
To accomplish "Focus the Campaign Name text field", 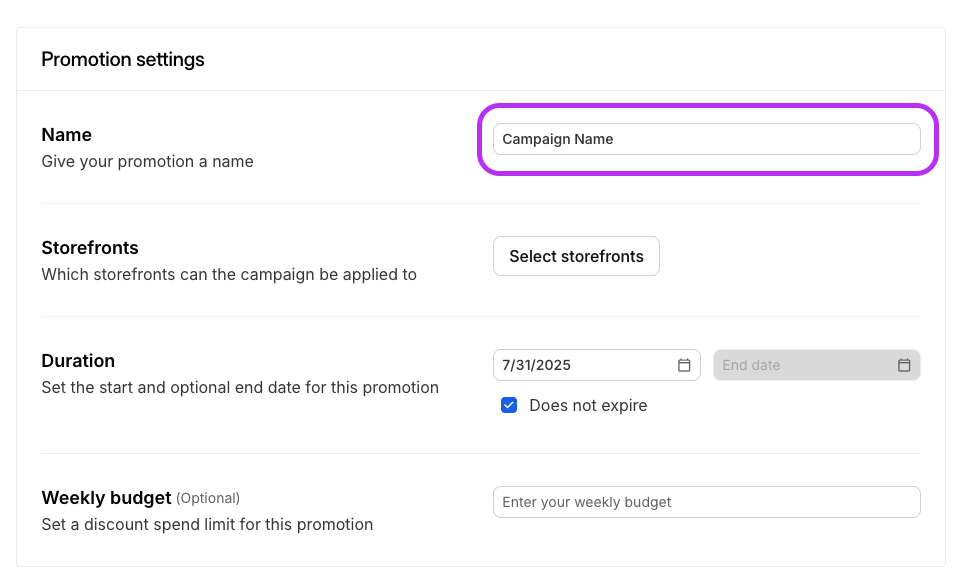I will [706, 139].
